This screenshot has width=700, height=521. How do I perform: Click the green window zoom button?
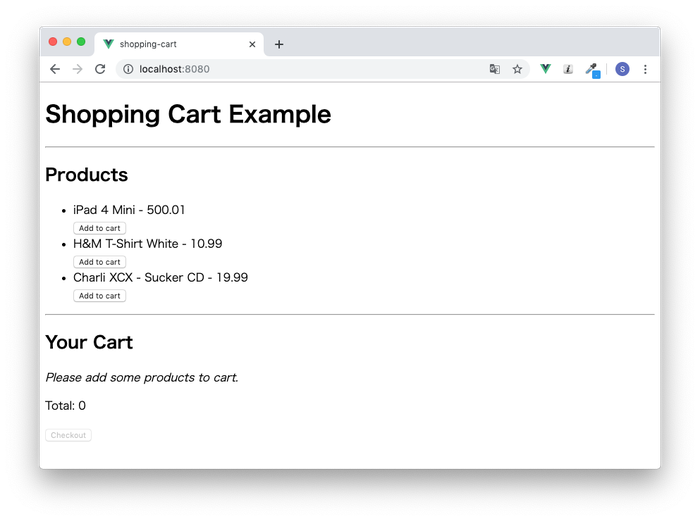81,42
